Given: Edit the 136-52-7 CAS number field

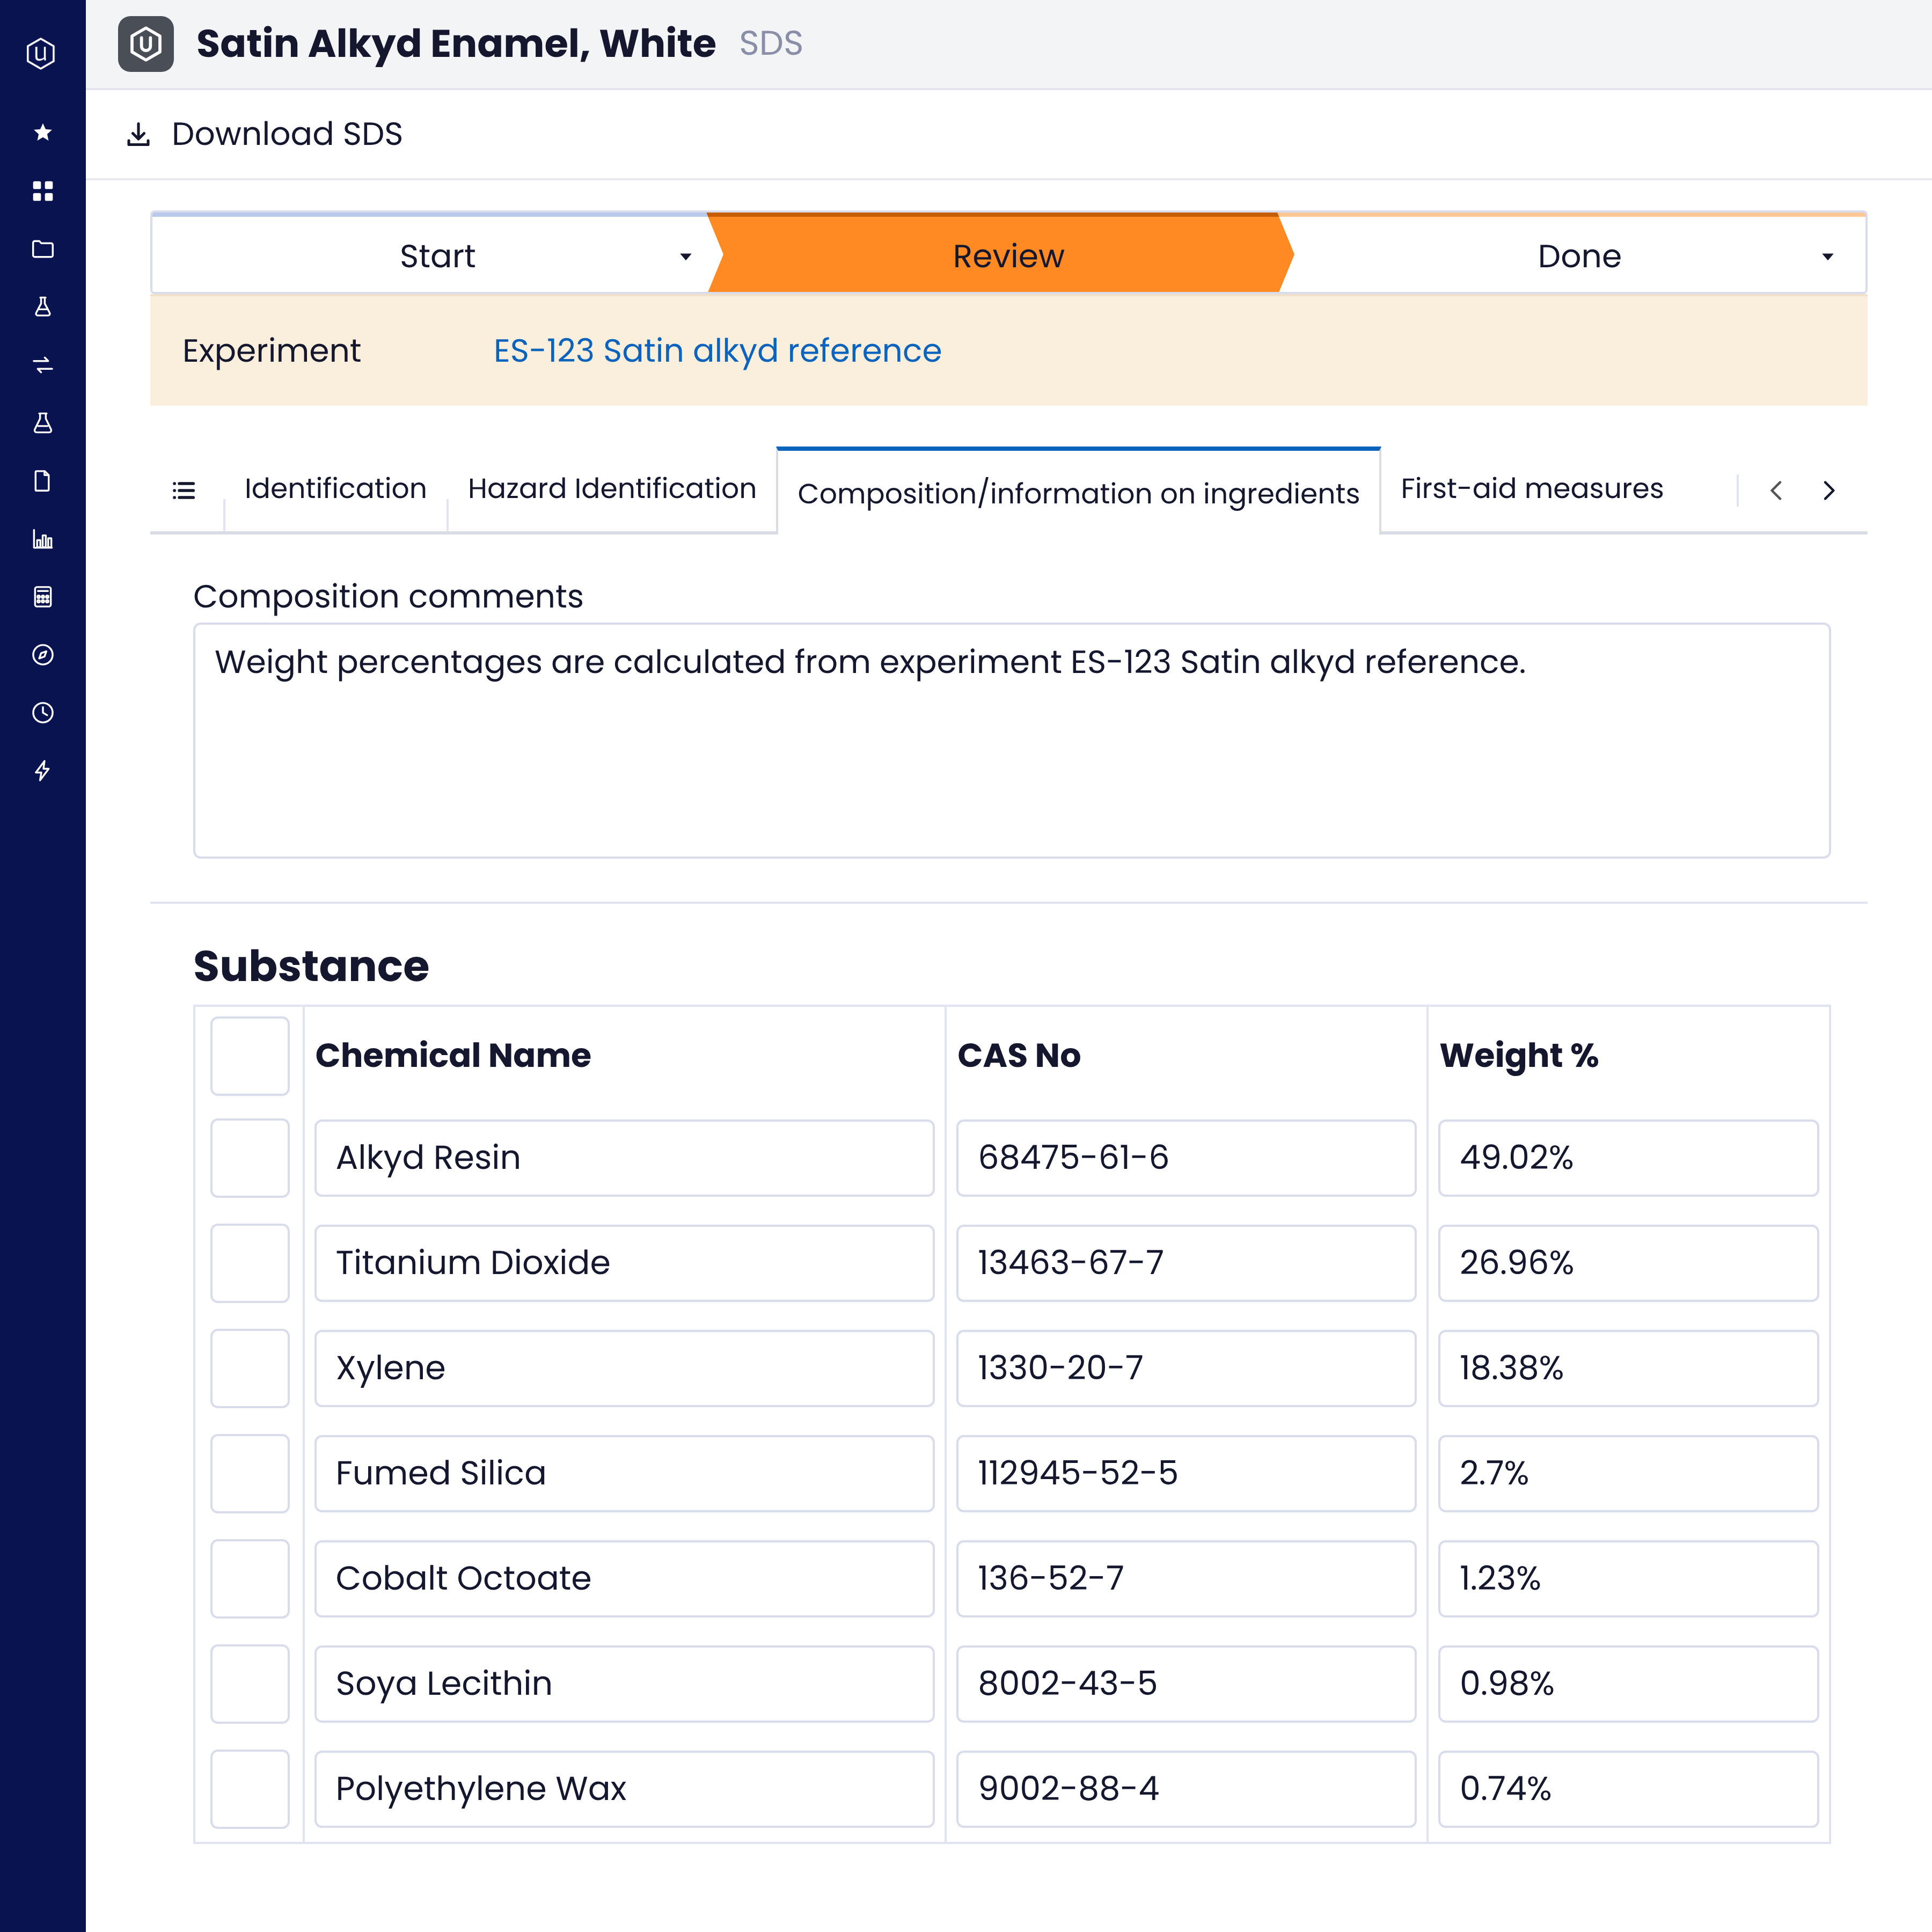Looking at the screenshot, I should pos(1186,1579).
